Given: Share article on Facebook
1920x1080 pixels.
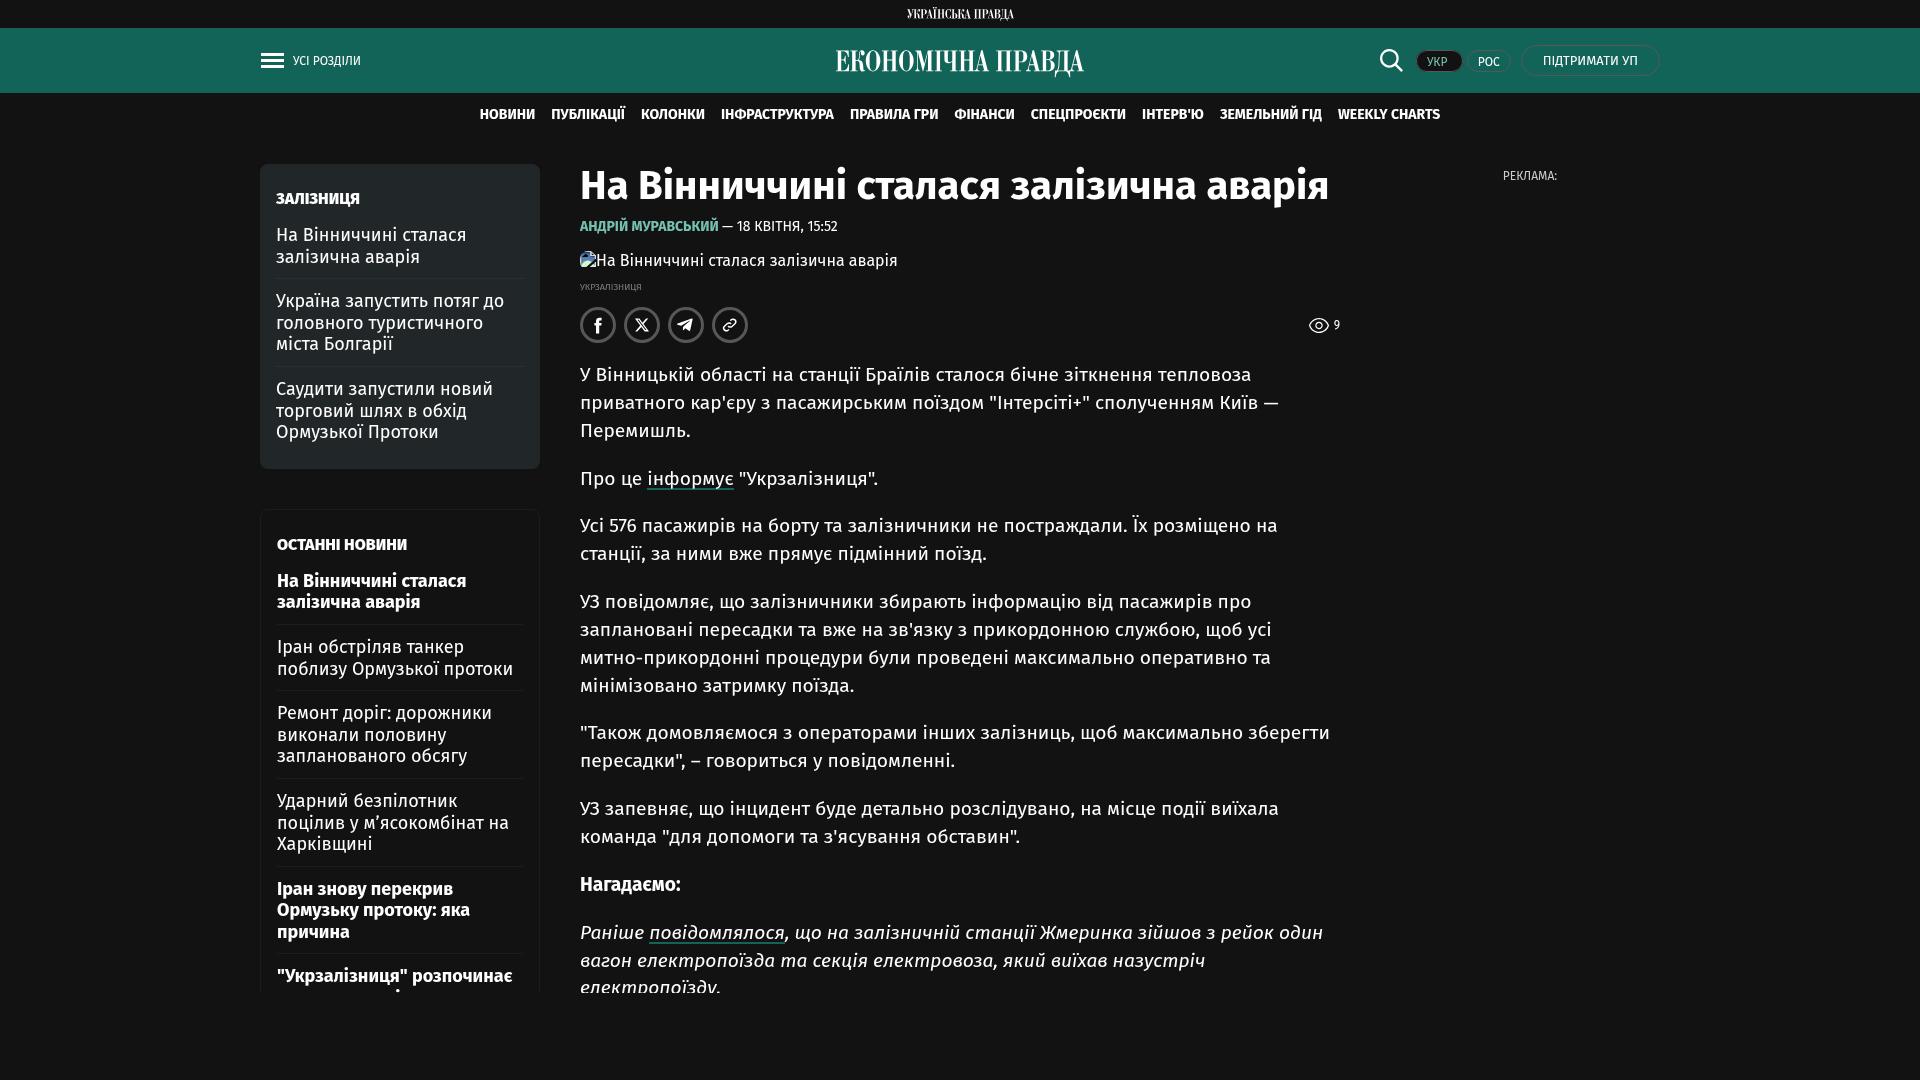Looking at the screenshot, I should (x=598, y=325).
